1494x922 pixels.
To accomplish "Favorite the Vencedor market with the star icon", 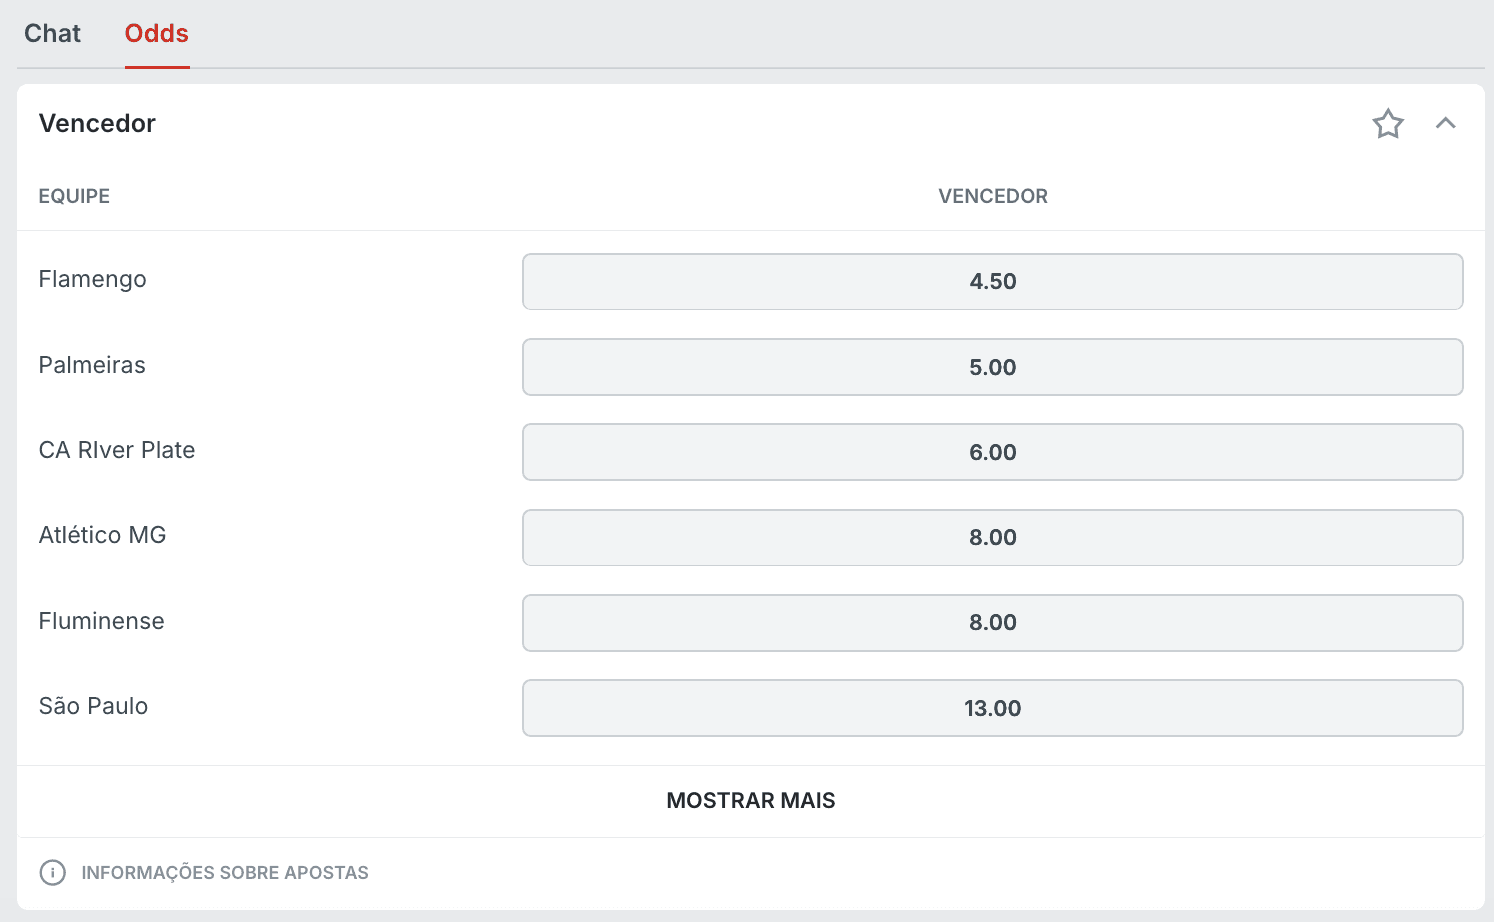I will [1387, 124].
